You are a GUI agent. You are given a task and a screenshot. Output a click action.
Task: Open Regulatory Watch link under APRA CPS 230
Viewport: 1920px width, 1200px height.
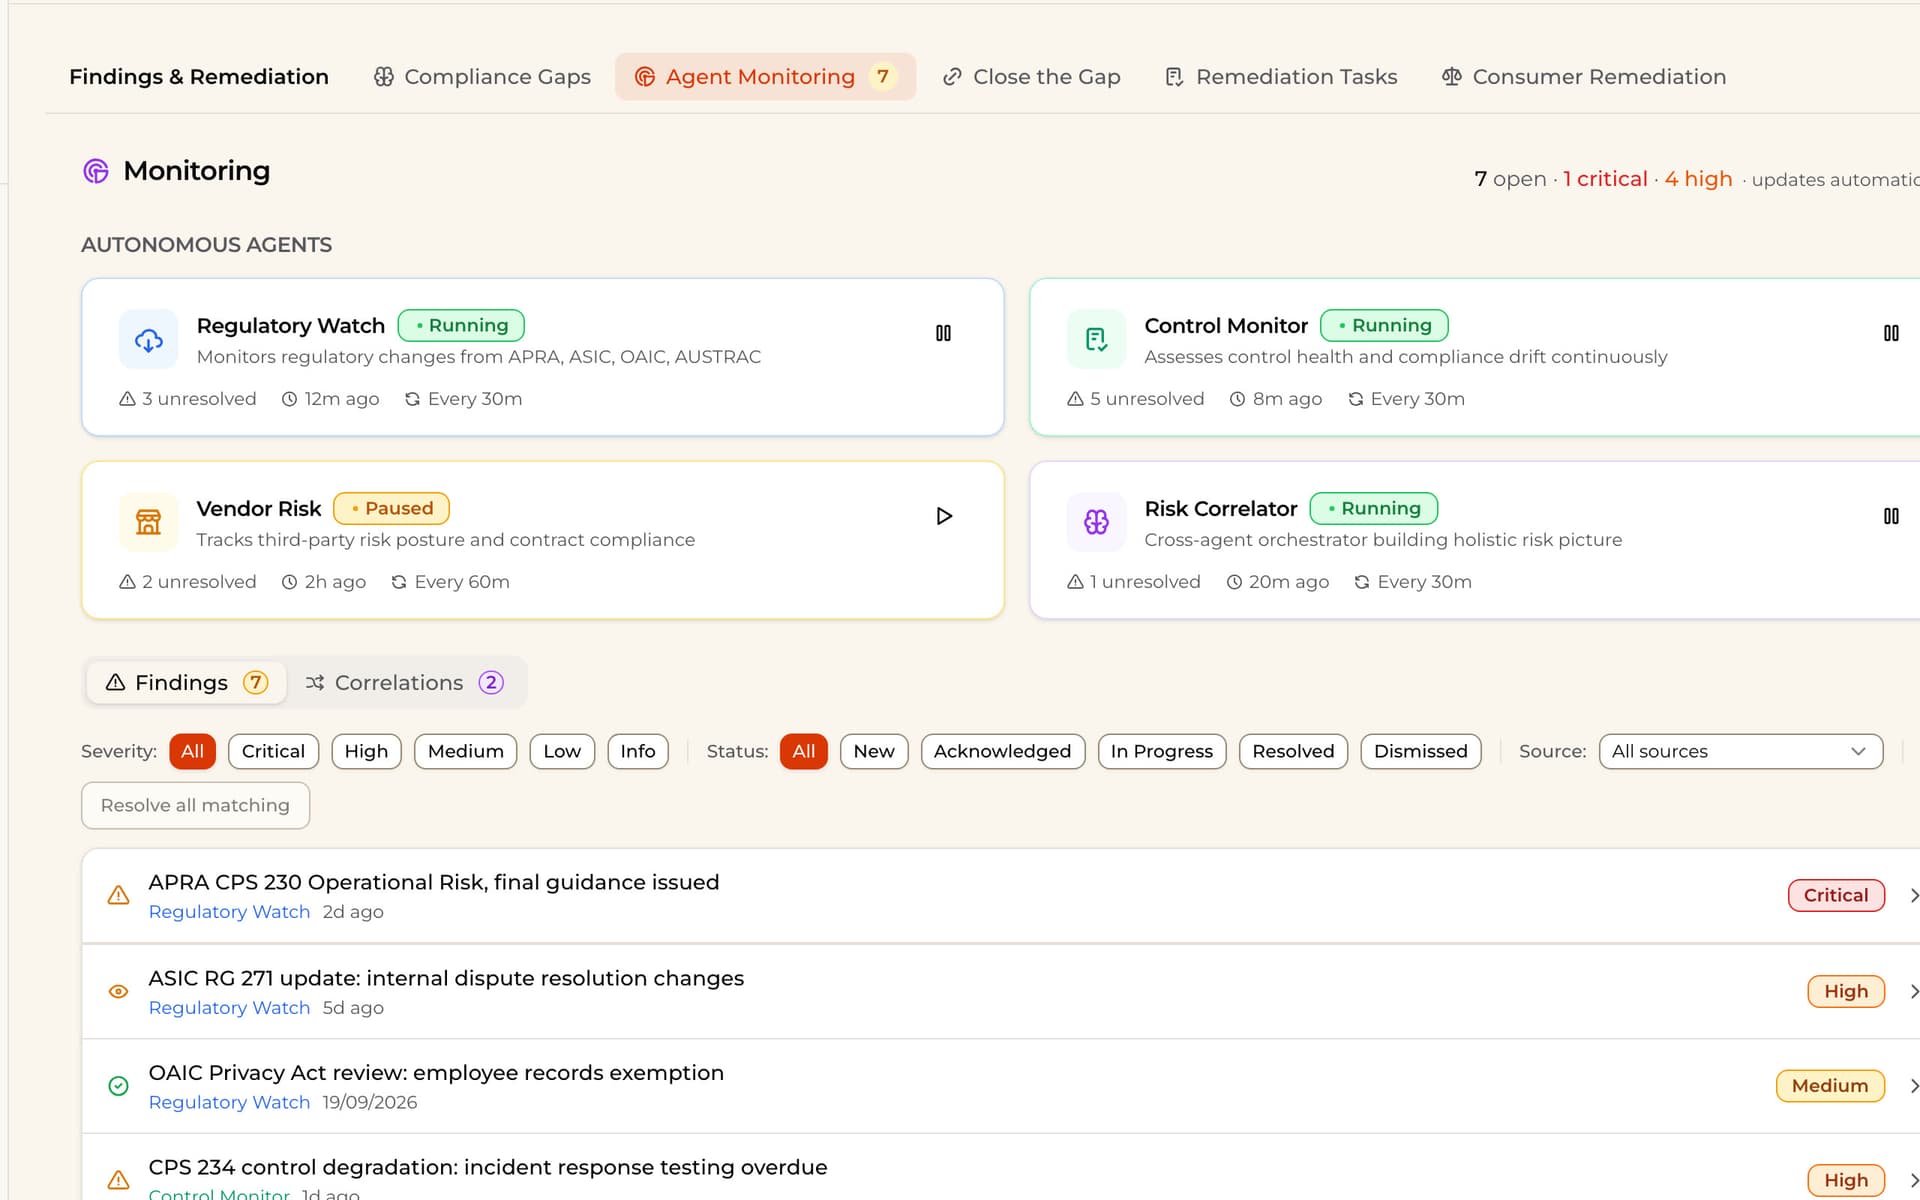coord(229,912)
